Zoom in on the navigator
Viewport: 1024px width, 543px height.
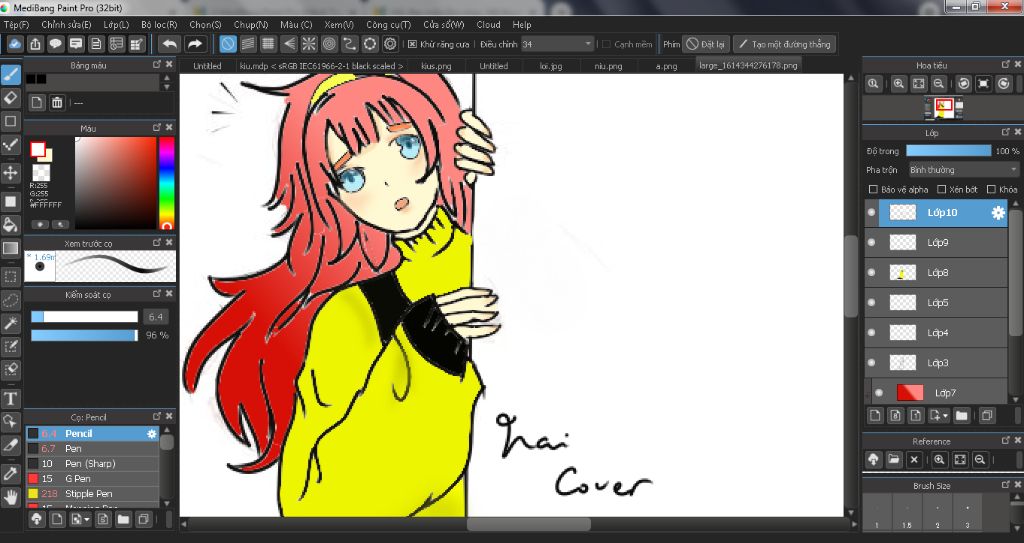pyautogui.click(x=899, y=84)
